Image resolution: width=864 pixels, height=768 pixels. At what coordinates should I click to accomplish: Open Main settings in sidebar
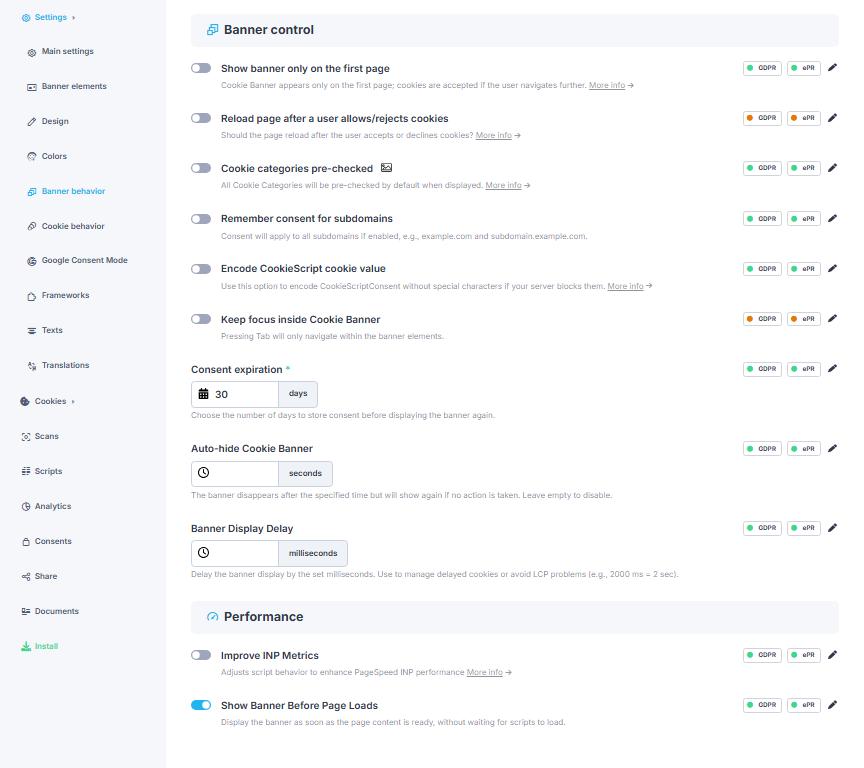pos(68,51)
